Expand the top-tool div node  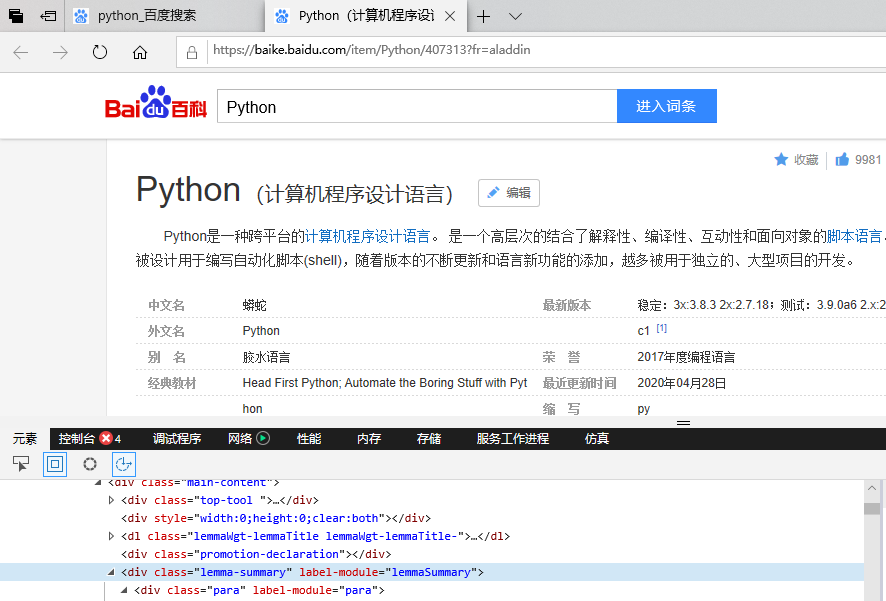click(111, 500)
